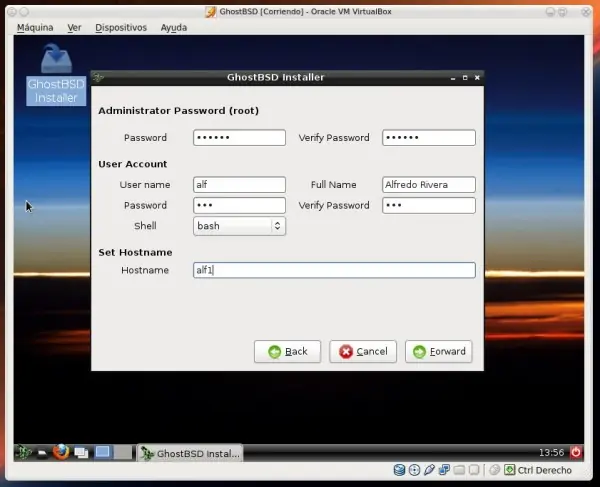Screen dimensions: 600x487
Task: Click the installer window's title bar menu icon
Action: pyautogui.click(x=98, y=77)
